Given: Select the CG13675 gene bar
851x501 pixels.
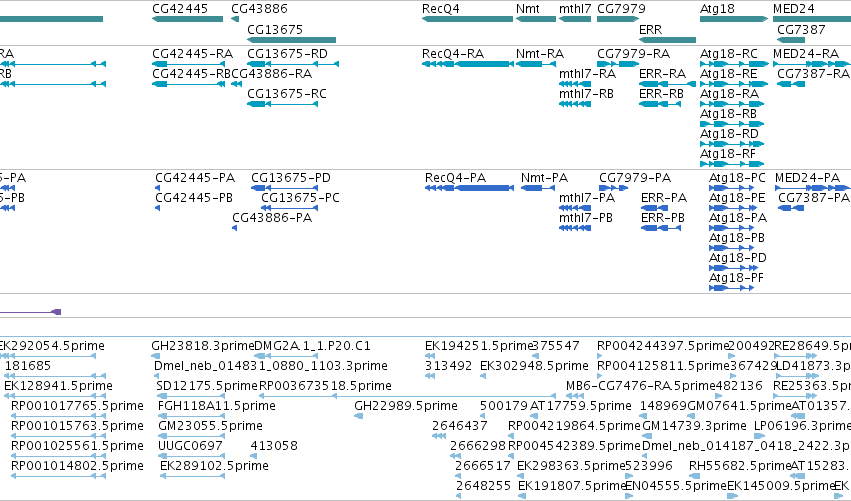Looking at the screenshot, I should pos(291,40).
